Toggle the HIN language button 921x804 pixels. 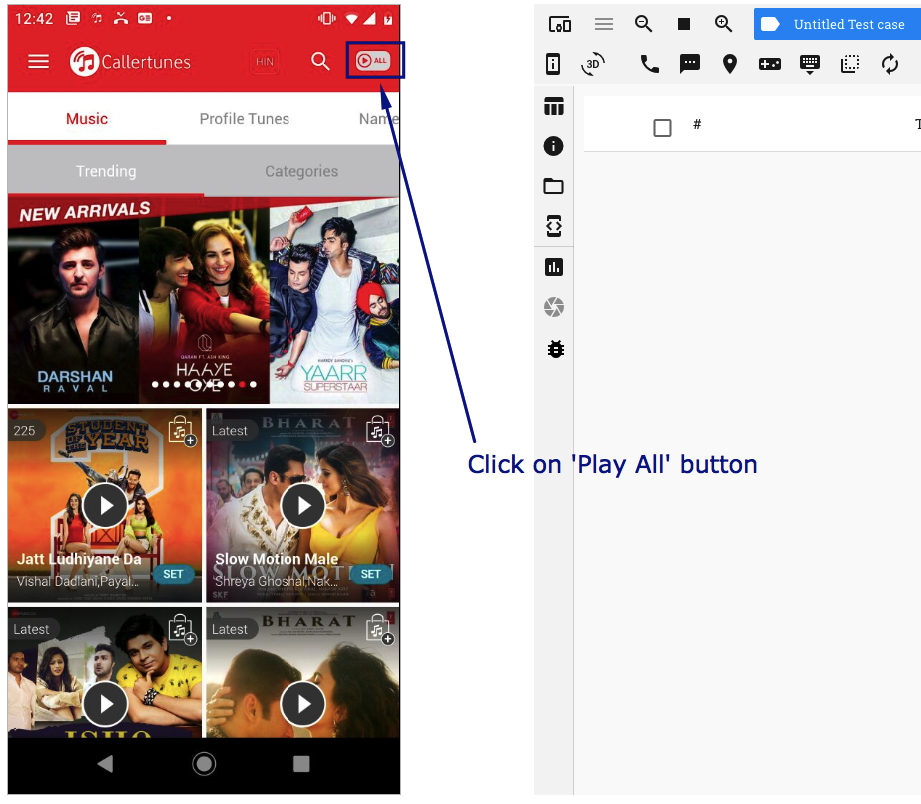pyautogui.click(x=265, y=61)
